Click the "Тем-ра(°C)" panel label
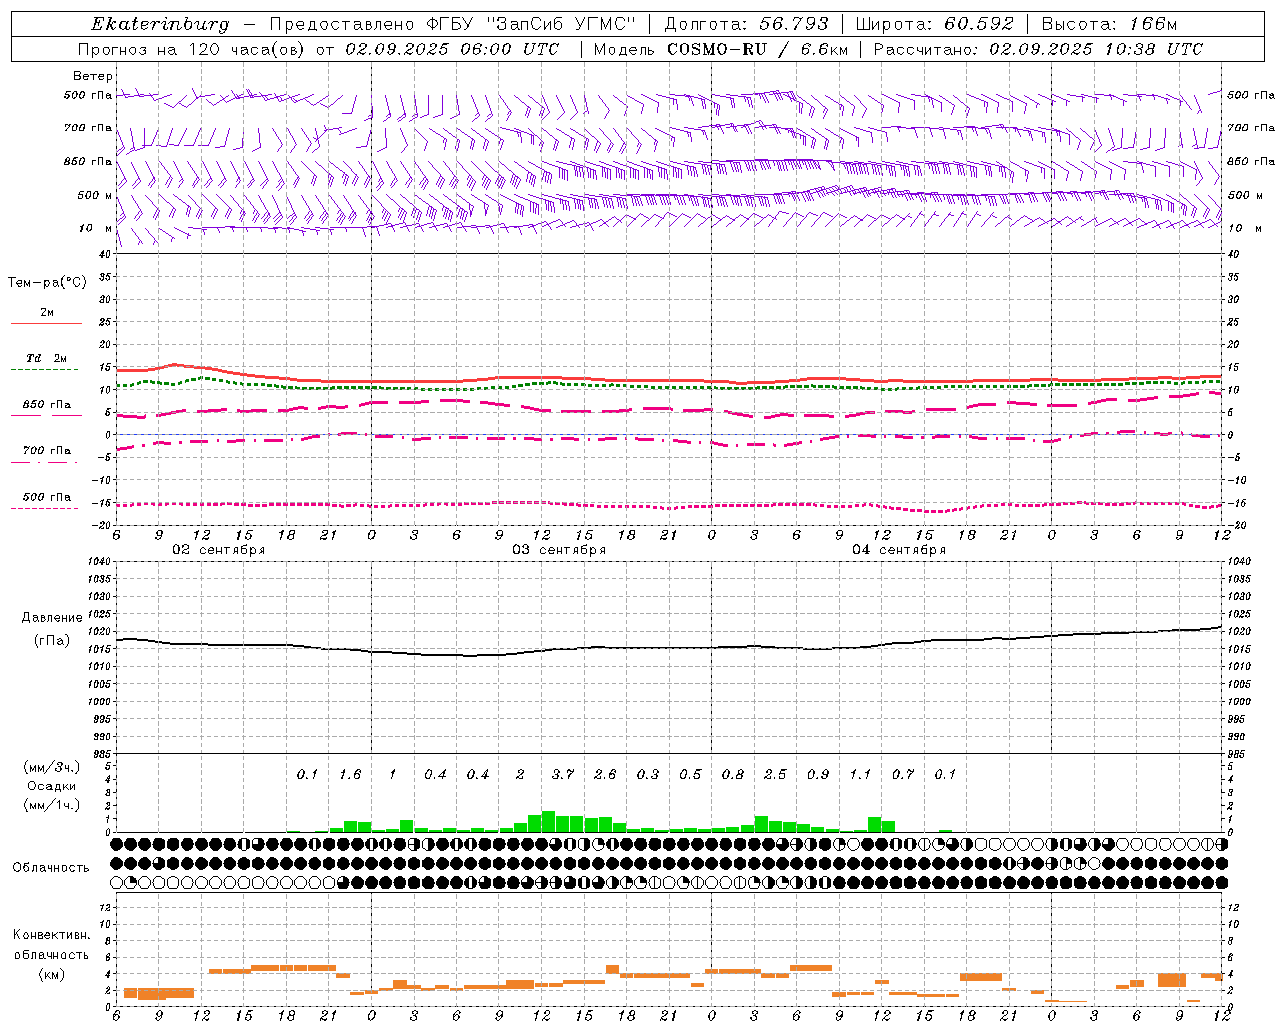 click(x=47, y=283)
